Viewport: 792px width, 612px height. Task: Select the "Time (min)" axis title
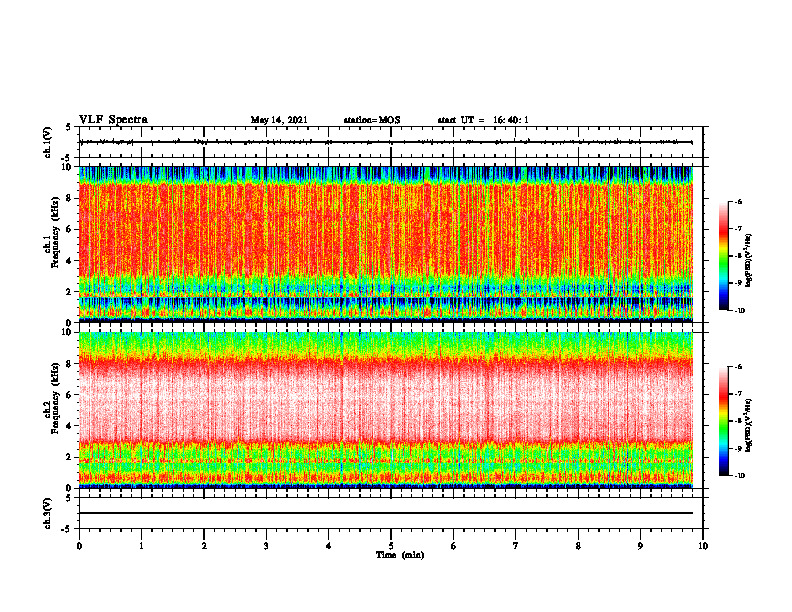[x=400, y=555]
